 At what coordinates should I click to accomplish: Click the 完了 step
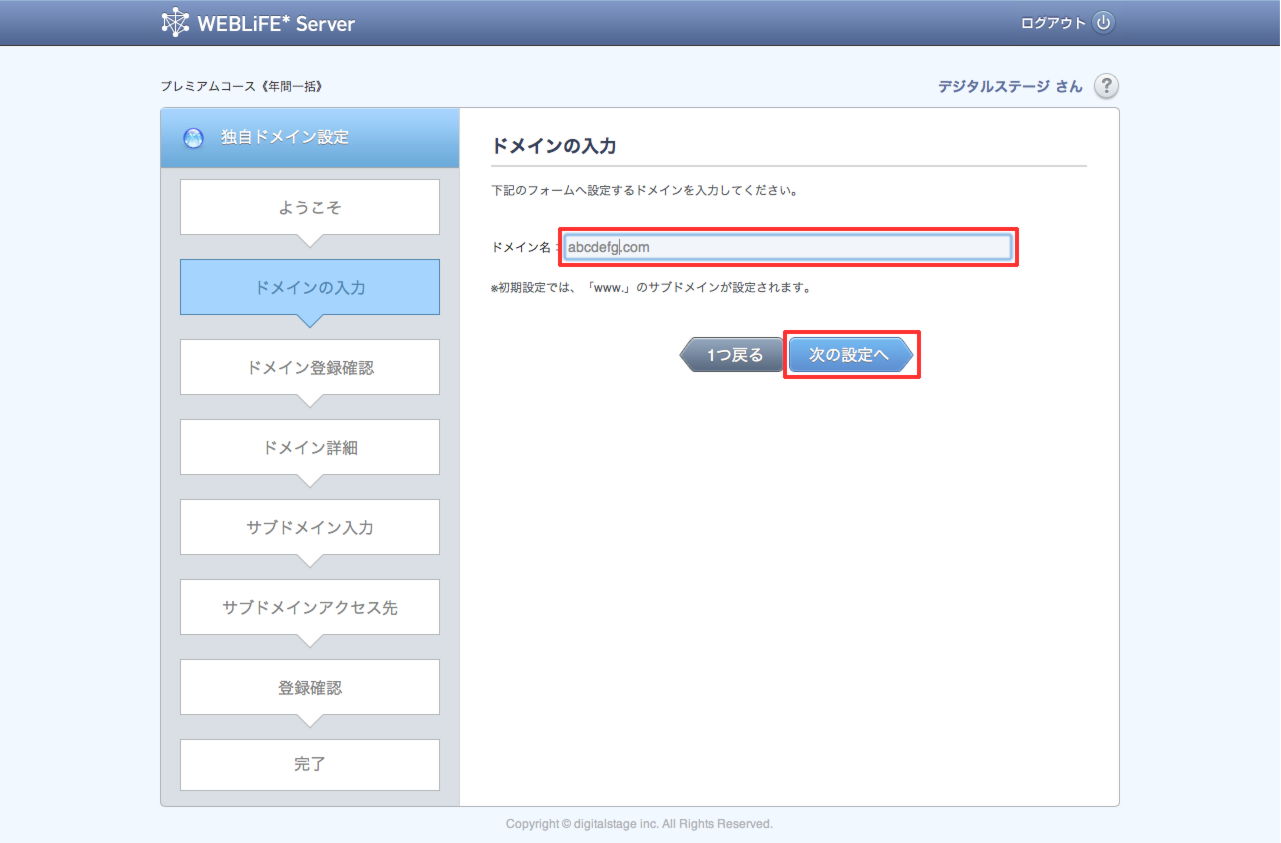click(310, 765)
